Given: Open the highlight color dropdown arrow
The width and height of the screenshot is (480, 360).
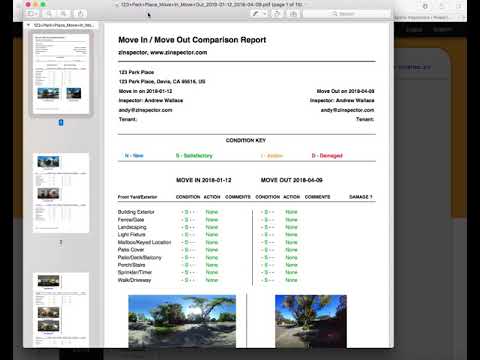Looking at the screenshot, I should point(264,14).
